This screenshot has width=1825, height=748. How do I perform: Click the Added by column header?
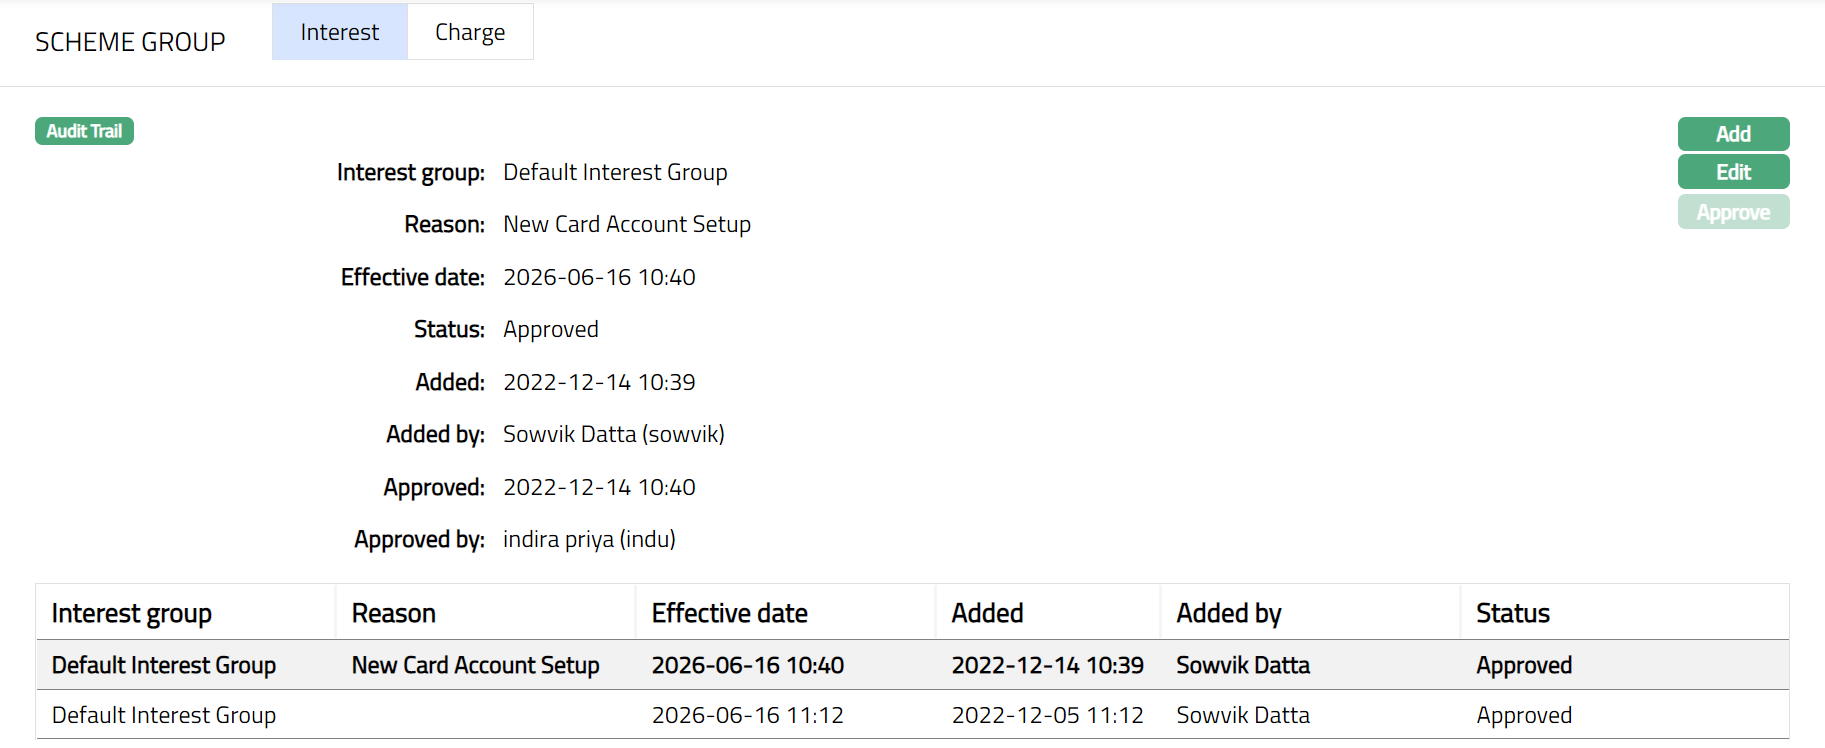point(1228,613)
